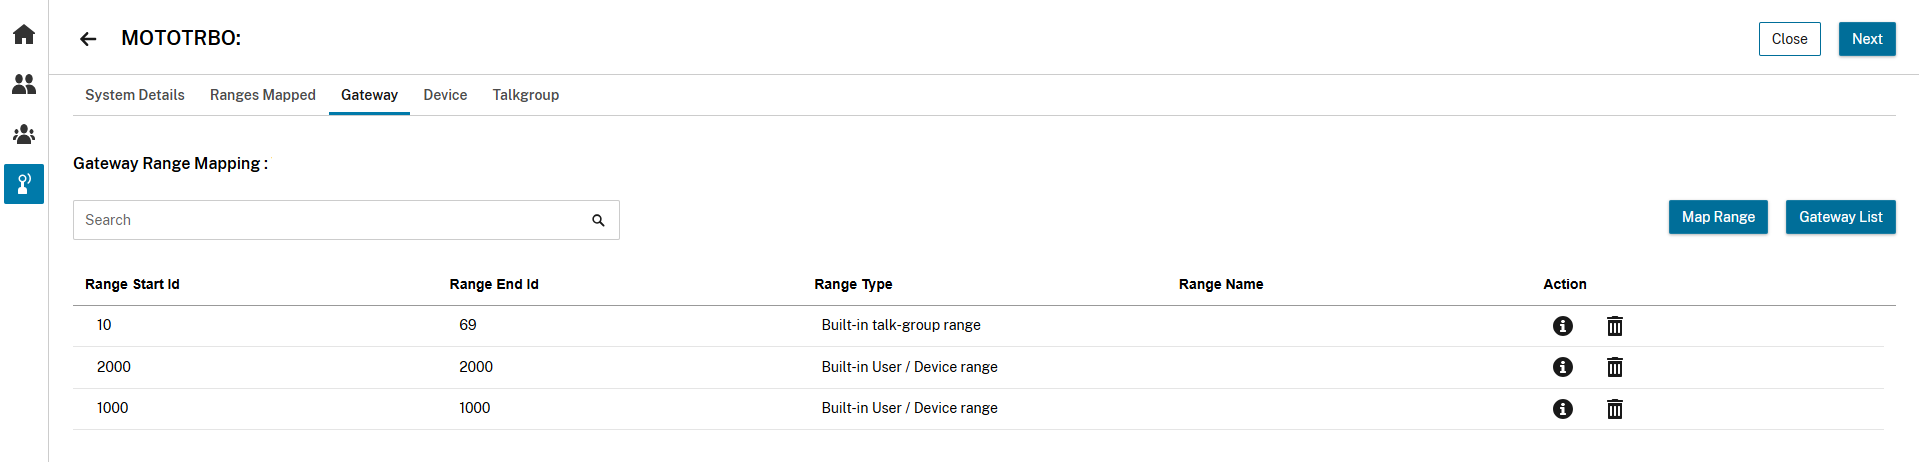Delete the talk-group range 10-69

[1614, 326]
